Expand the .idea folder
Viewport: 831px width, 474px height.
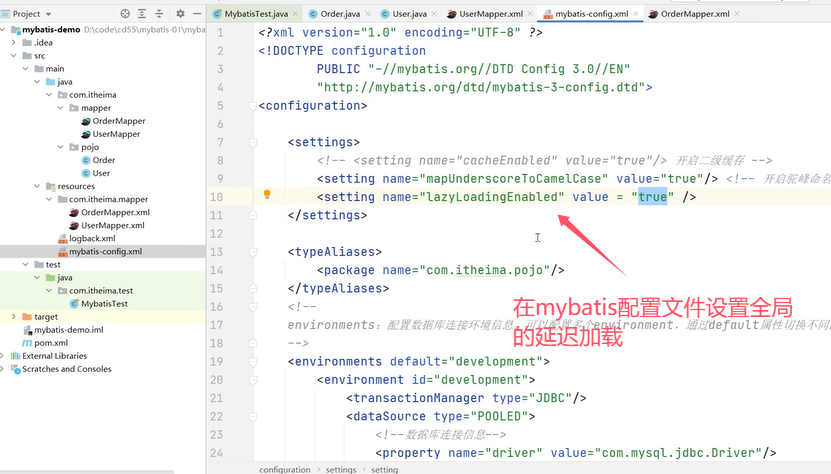14,42
